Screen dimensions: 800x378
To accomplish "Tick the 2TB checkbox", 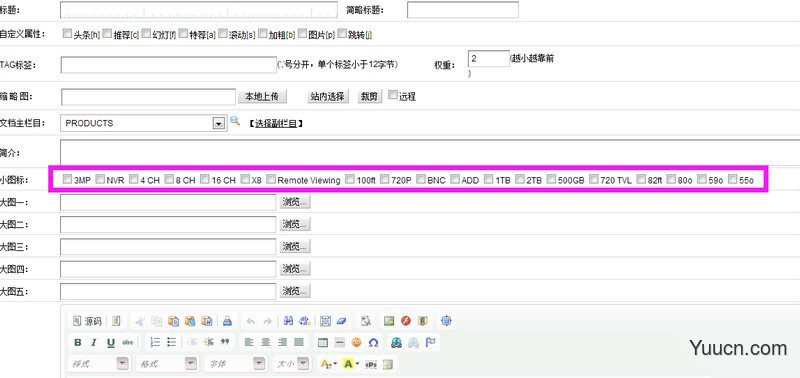I will (519, 179).
